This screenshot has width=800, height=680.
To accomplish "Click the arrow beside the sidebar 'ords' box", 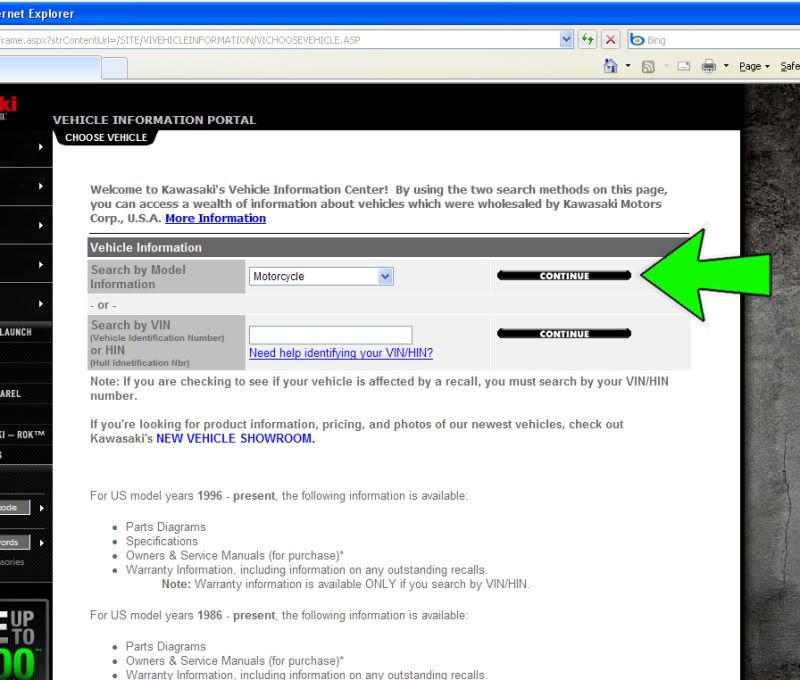I will coord(41,543).
